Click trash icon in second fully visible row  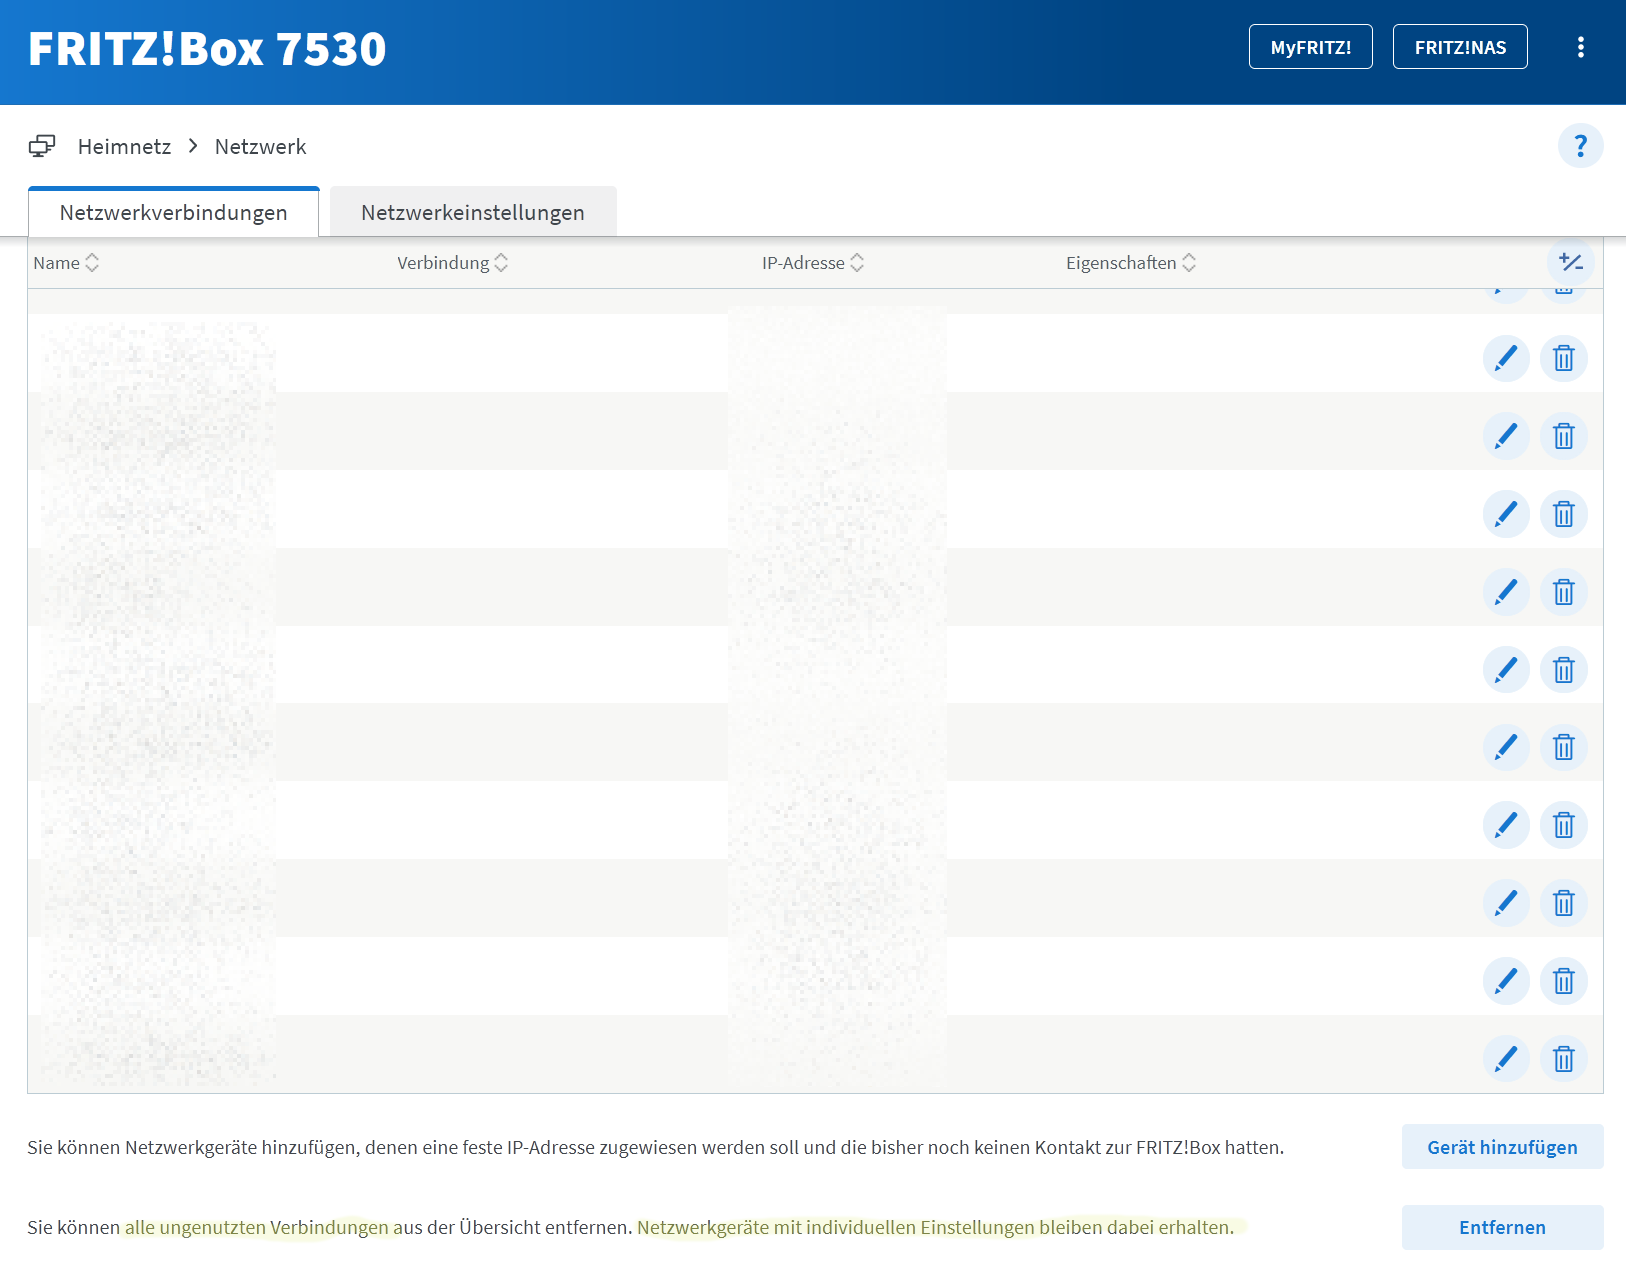(x=1564, y=436)
